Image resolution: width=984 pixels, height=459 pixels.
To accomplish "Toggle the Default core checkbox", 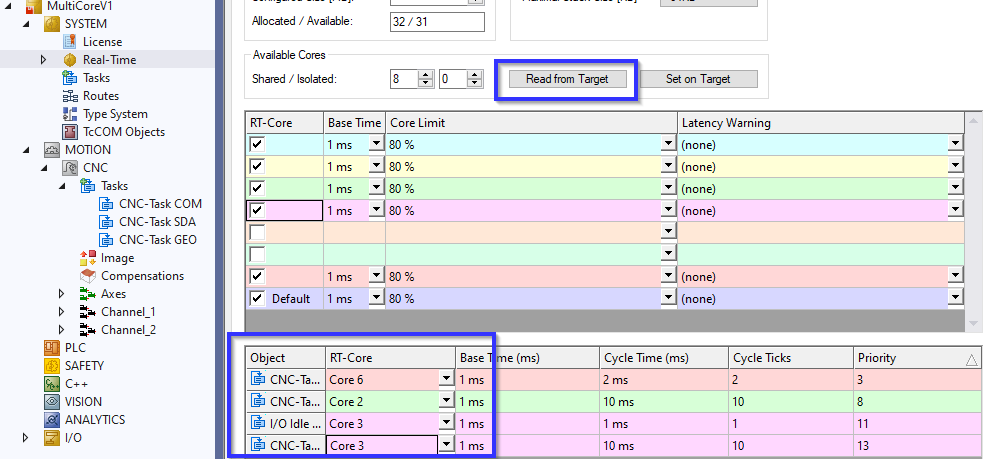I will tap(257, 299).
